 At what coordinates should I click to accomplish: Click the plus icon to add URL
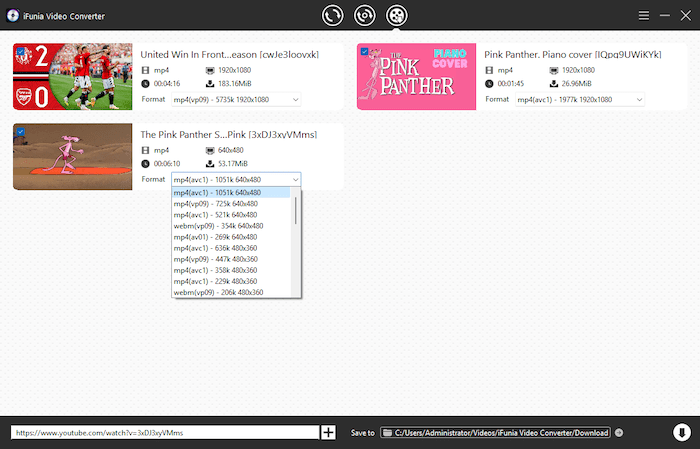(328, 432)
